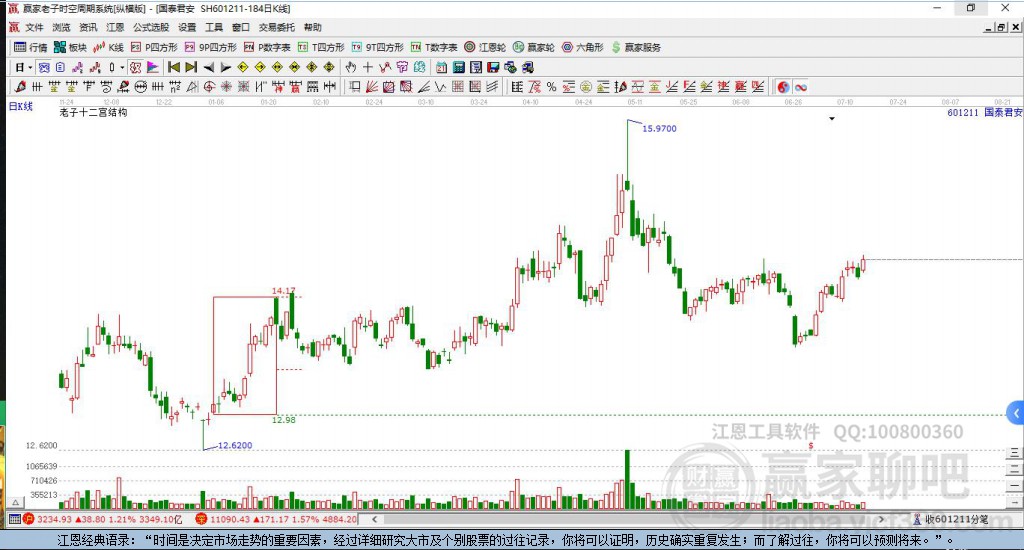The image size is (1024, 550).
Task: Jump to first bar icon
Action: pos(174,67)
